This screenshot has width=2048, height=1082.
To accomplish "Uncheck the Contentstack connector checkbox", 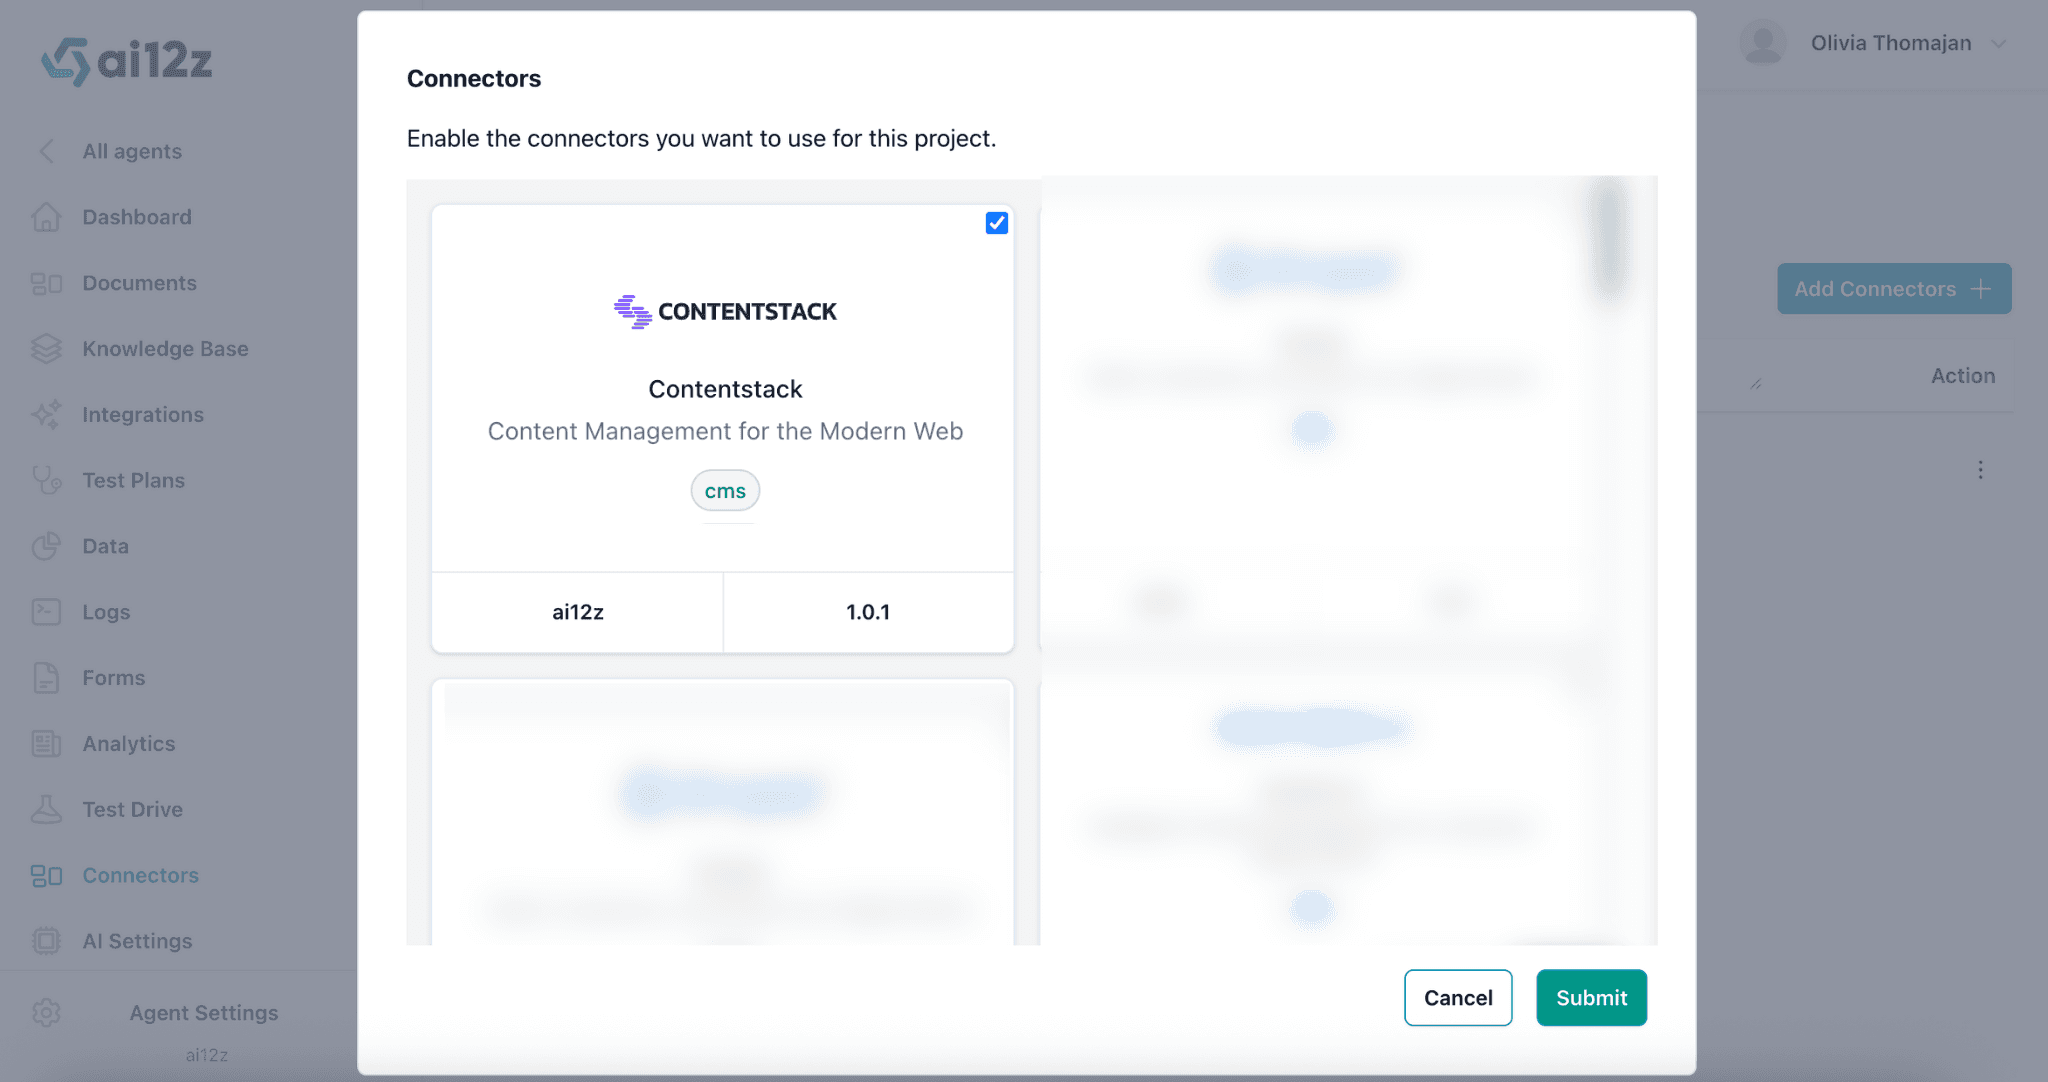I will (996, 223).
